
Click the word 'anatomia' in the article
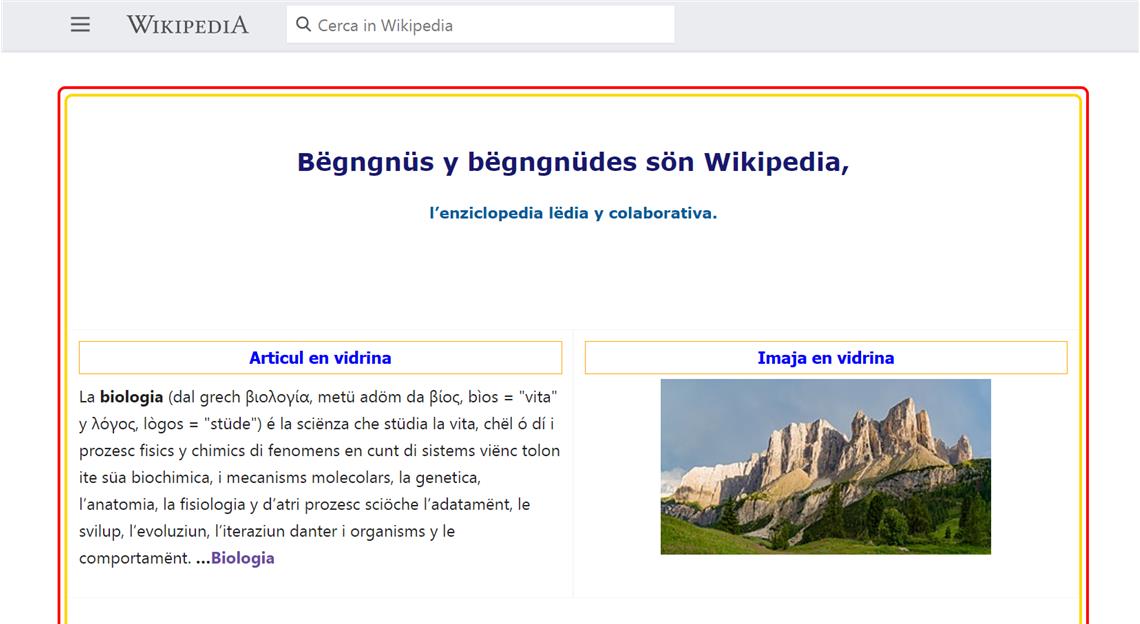[120, 505]
